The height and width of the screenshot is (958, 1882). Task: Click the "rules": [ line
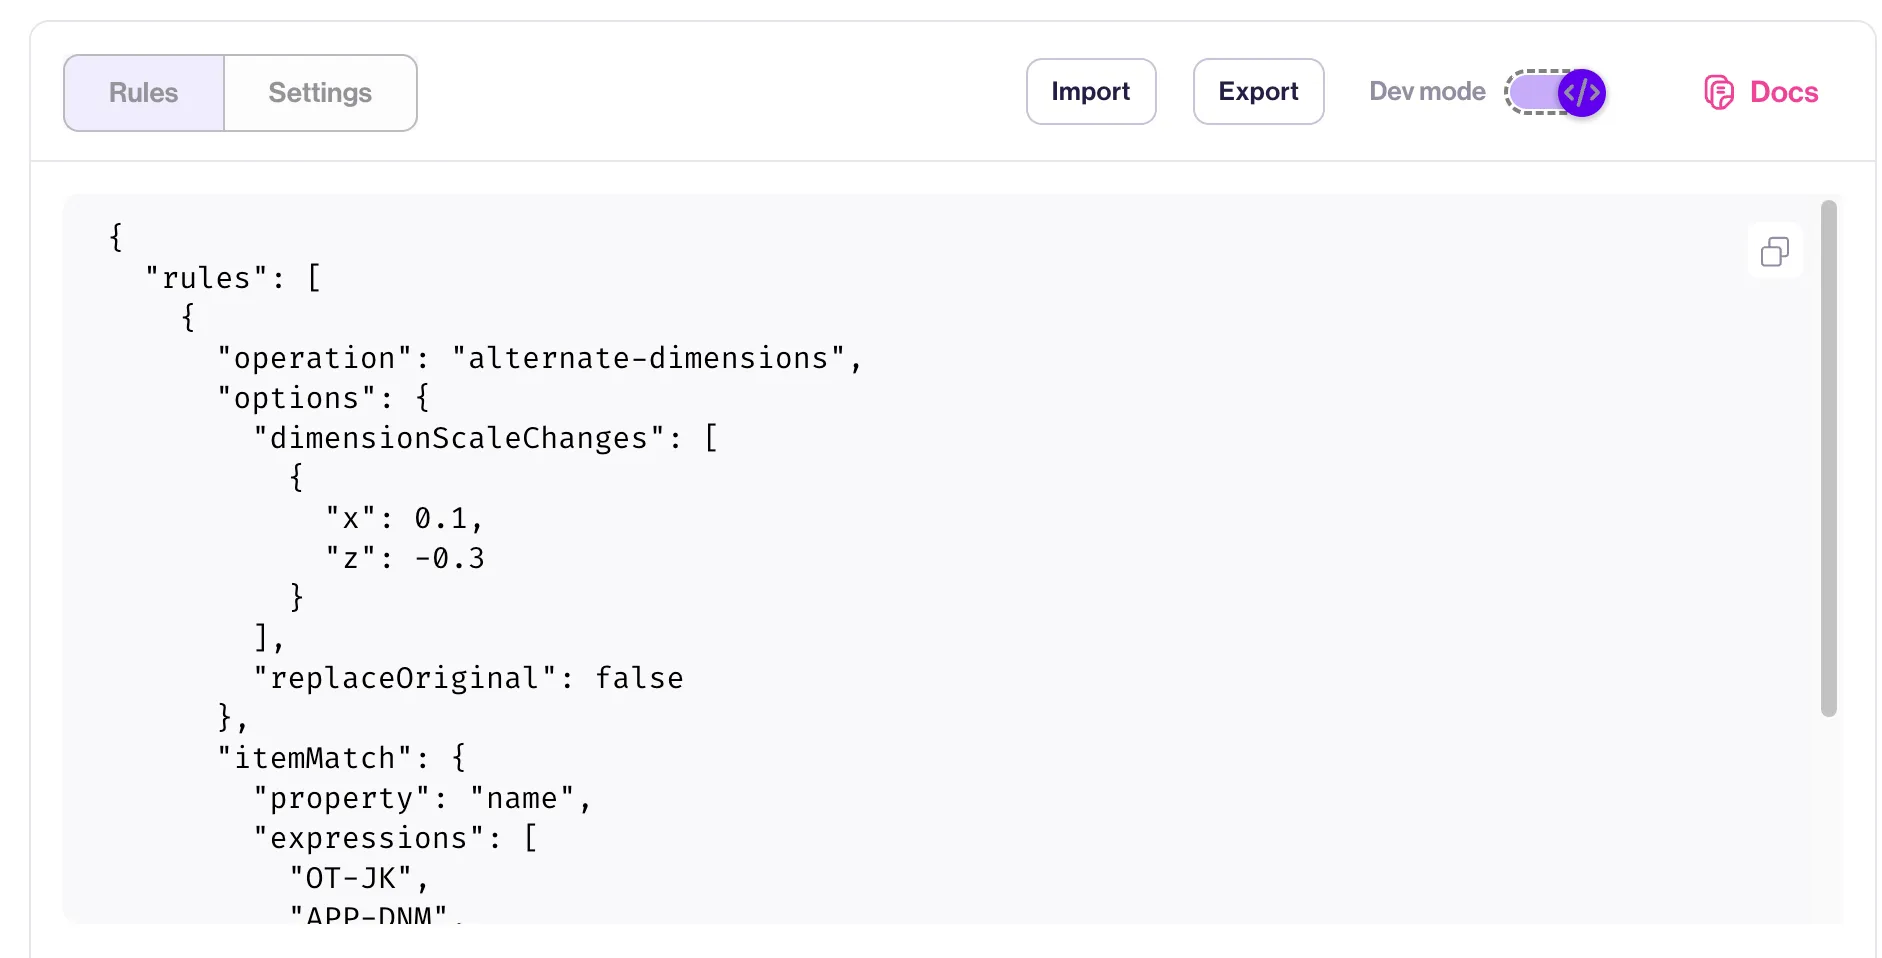(233, 278)
